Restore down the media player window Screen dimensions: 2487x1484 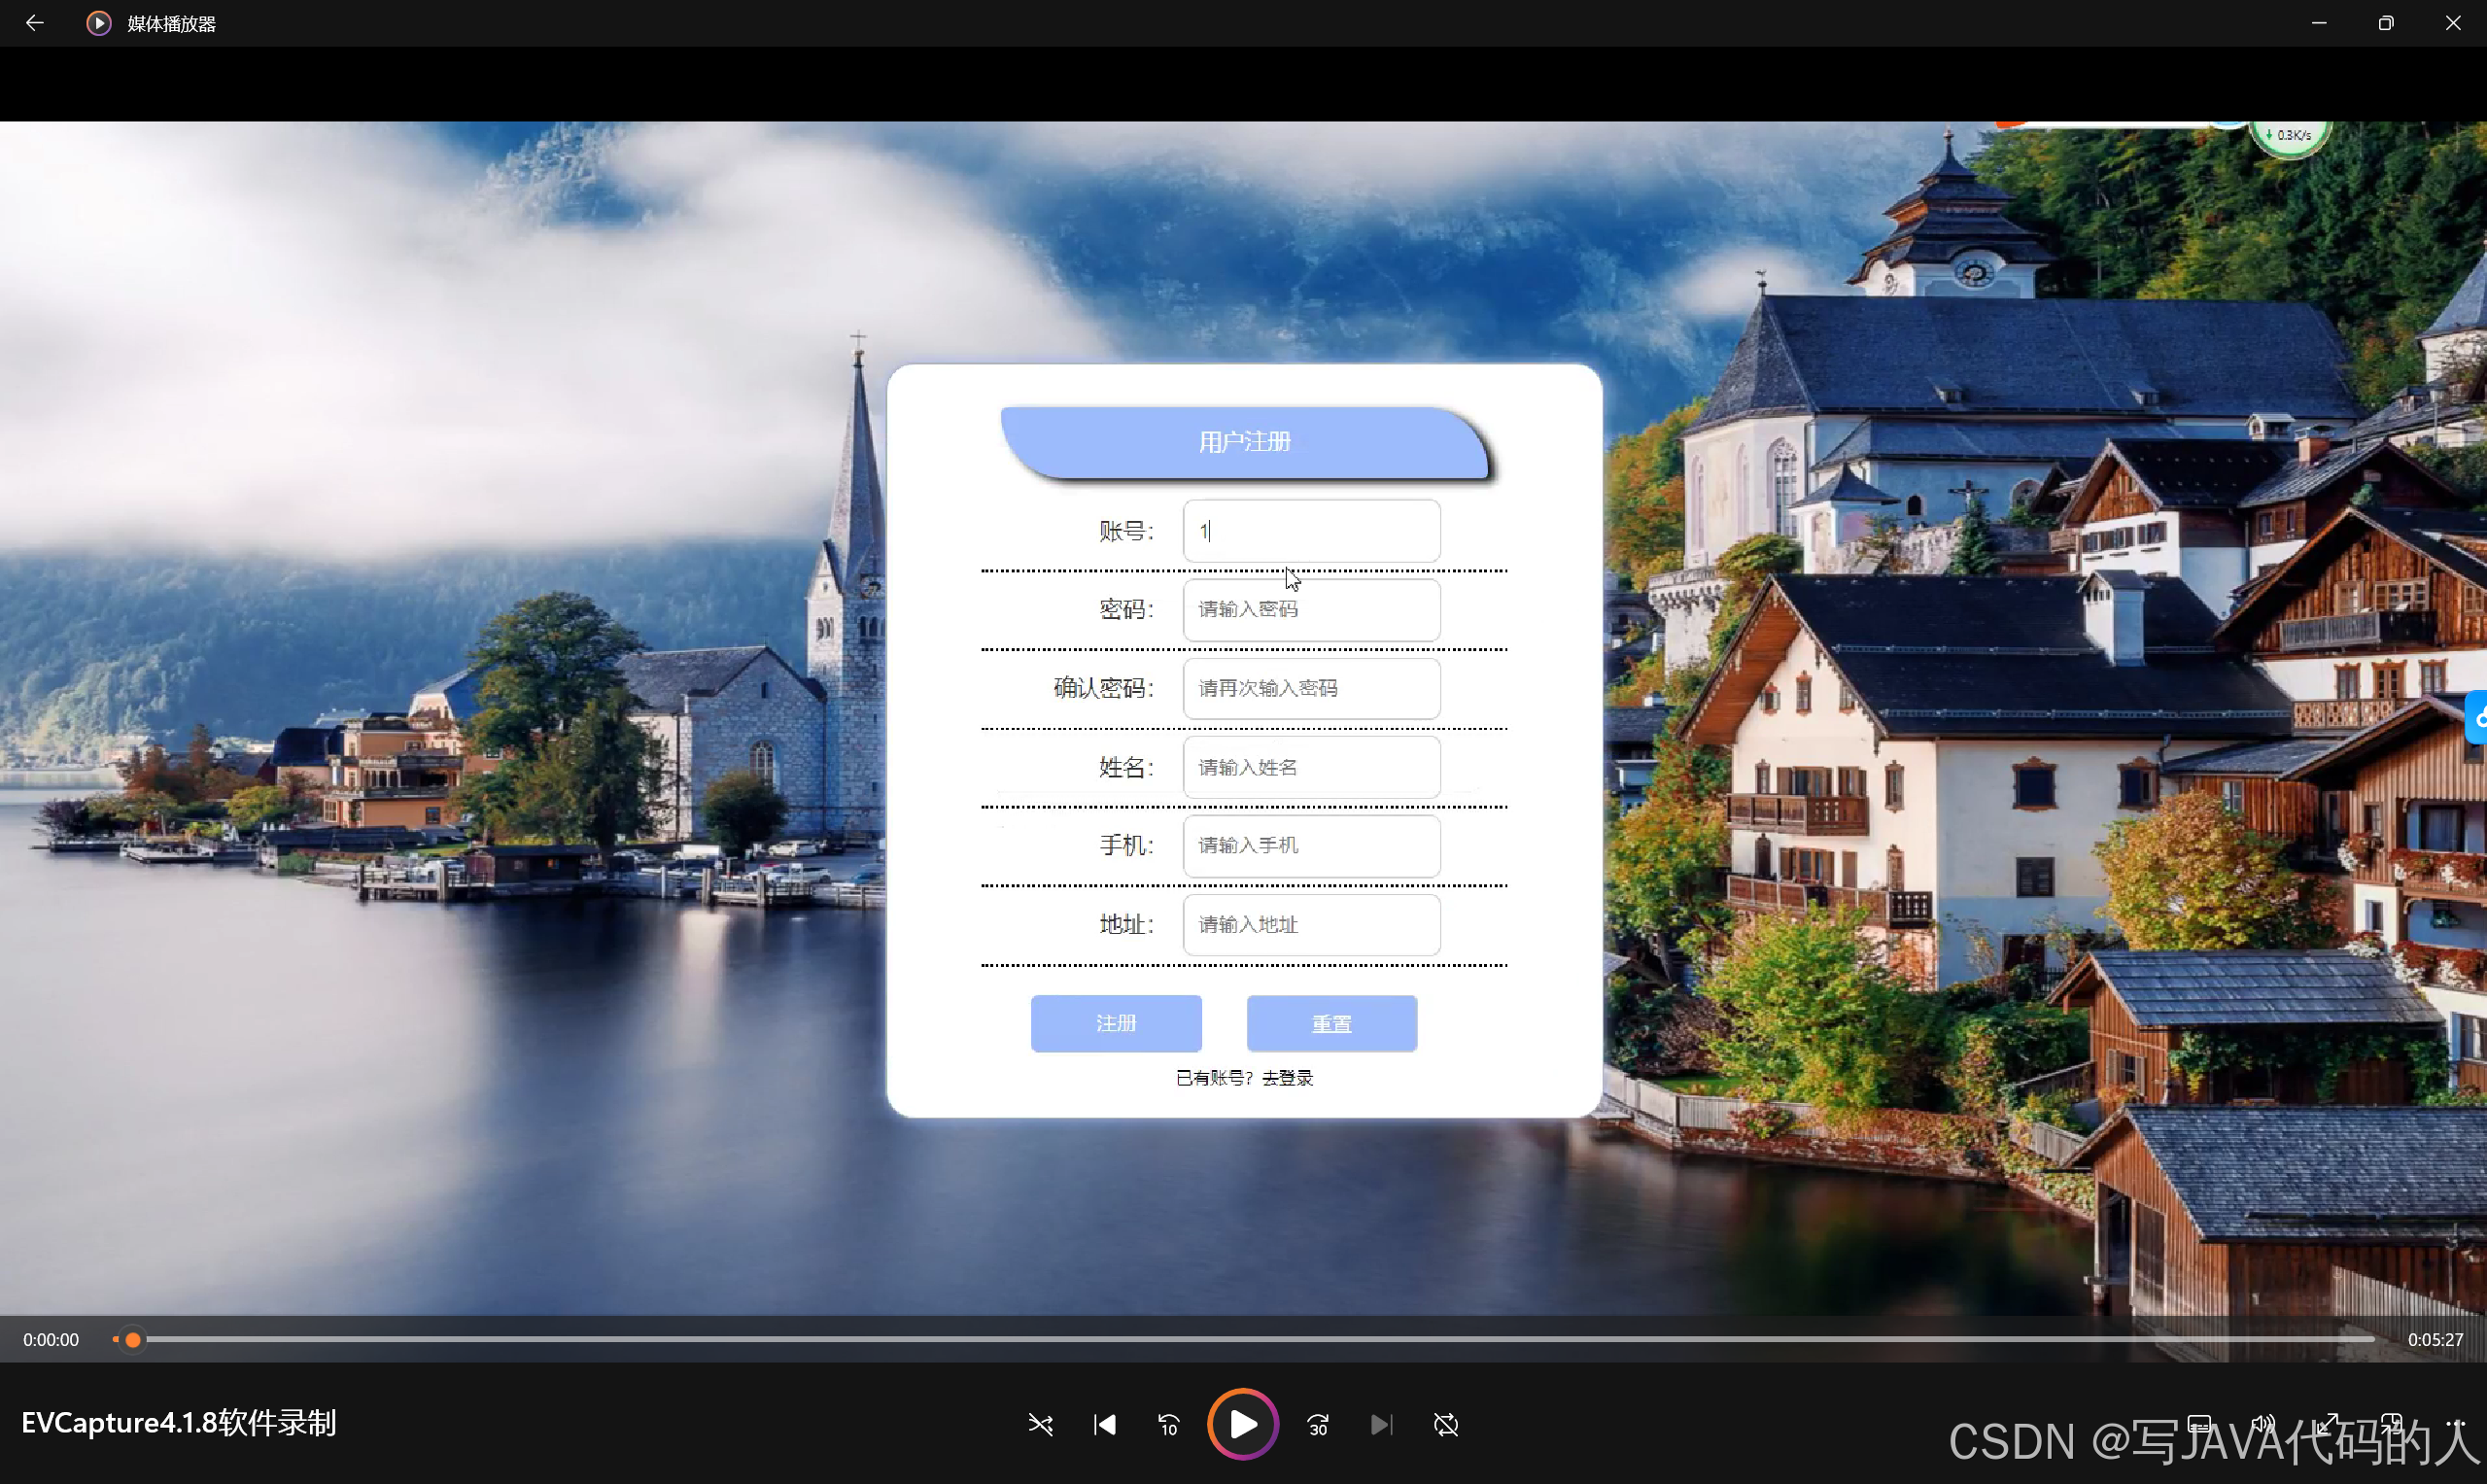[2386, 23]
